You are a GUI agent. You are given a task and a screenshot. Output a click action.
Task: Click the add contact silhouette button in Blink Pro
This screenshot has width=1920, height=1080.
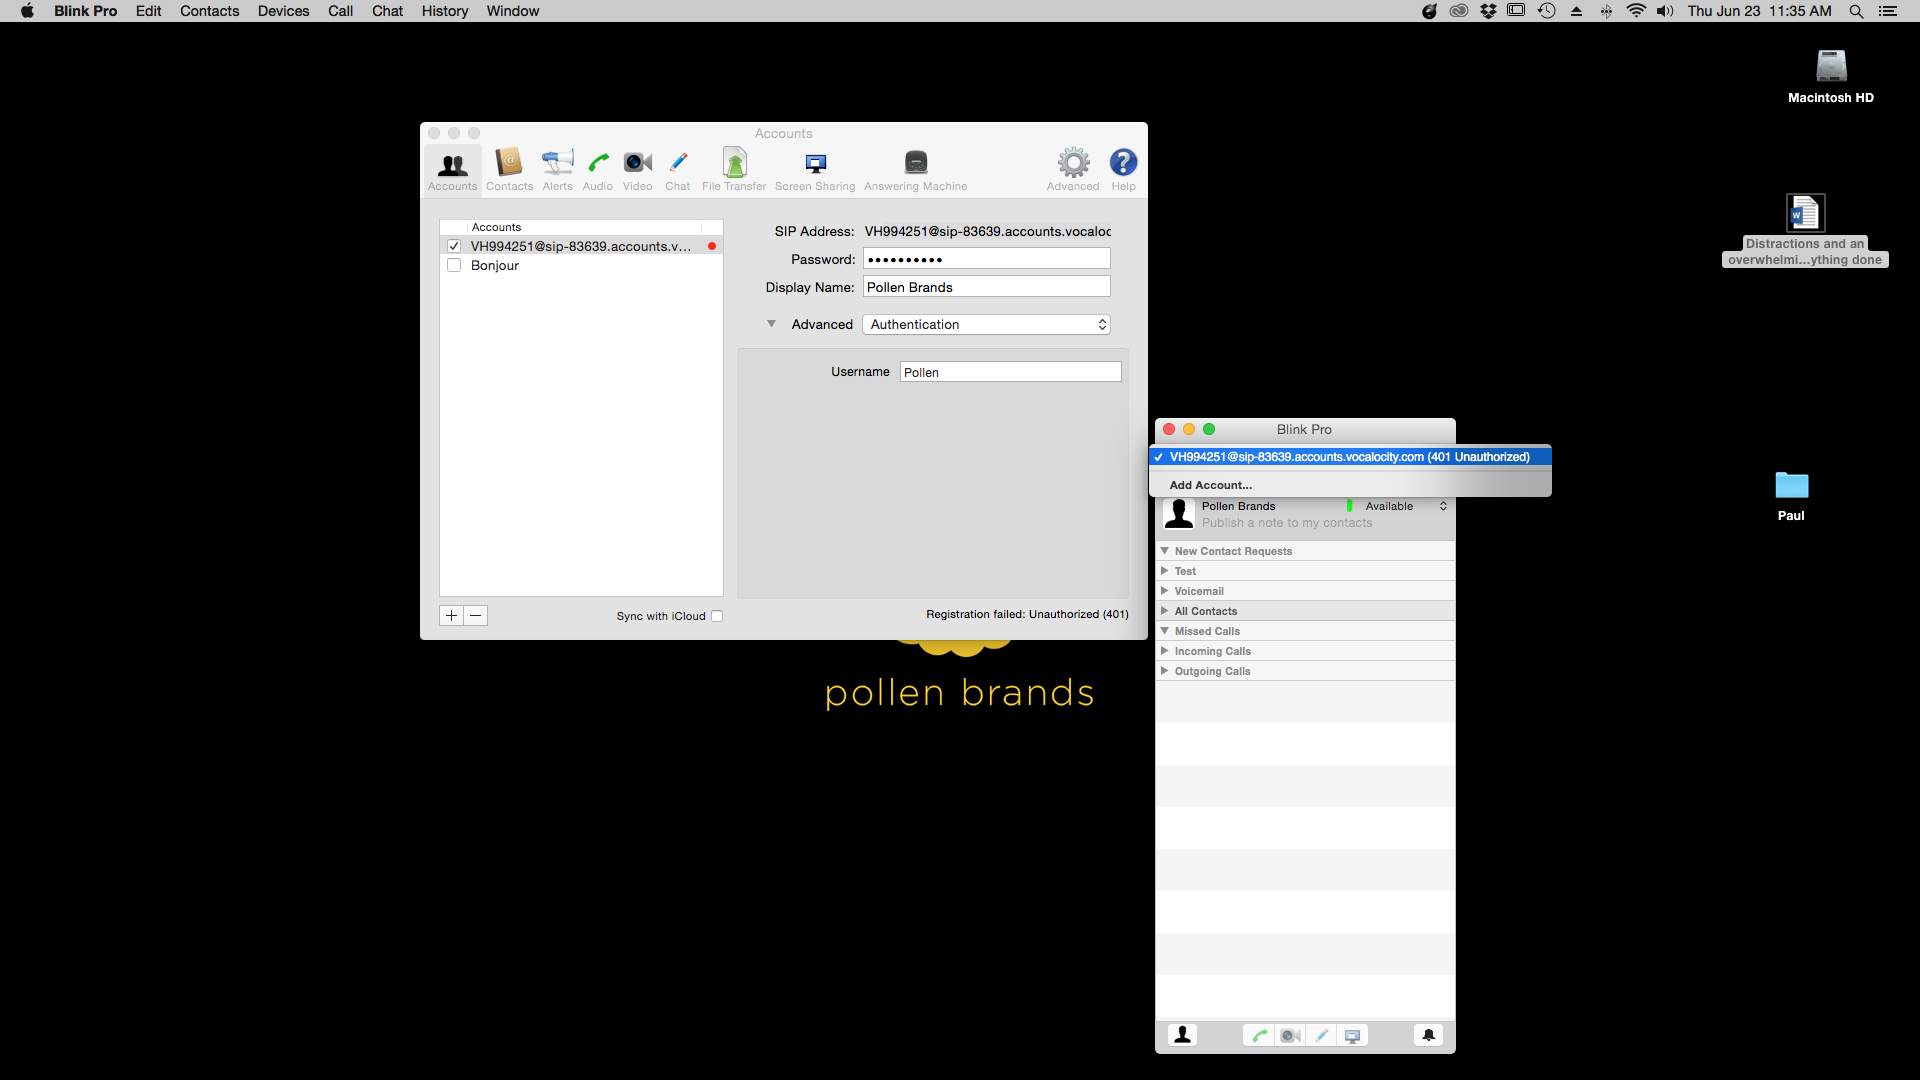(x=1182, y=1035)
